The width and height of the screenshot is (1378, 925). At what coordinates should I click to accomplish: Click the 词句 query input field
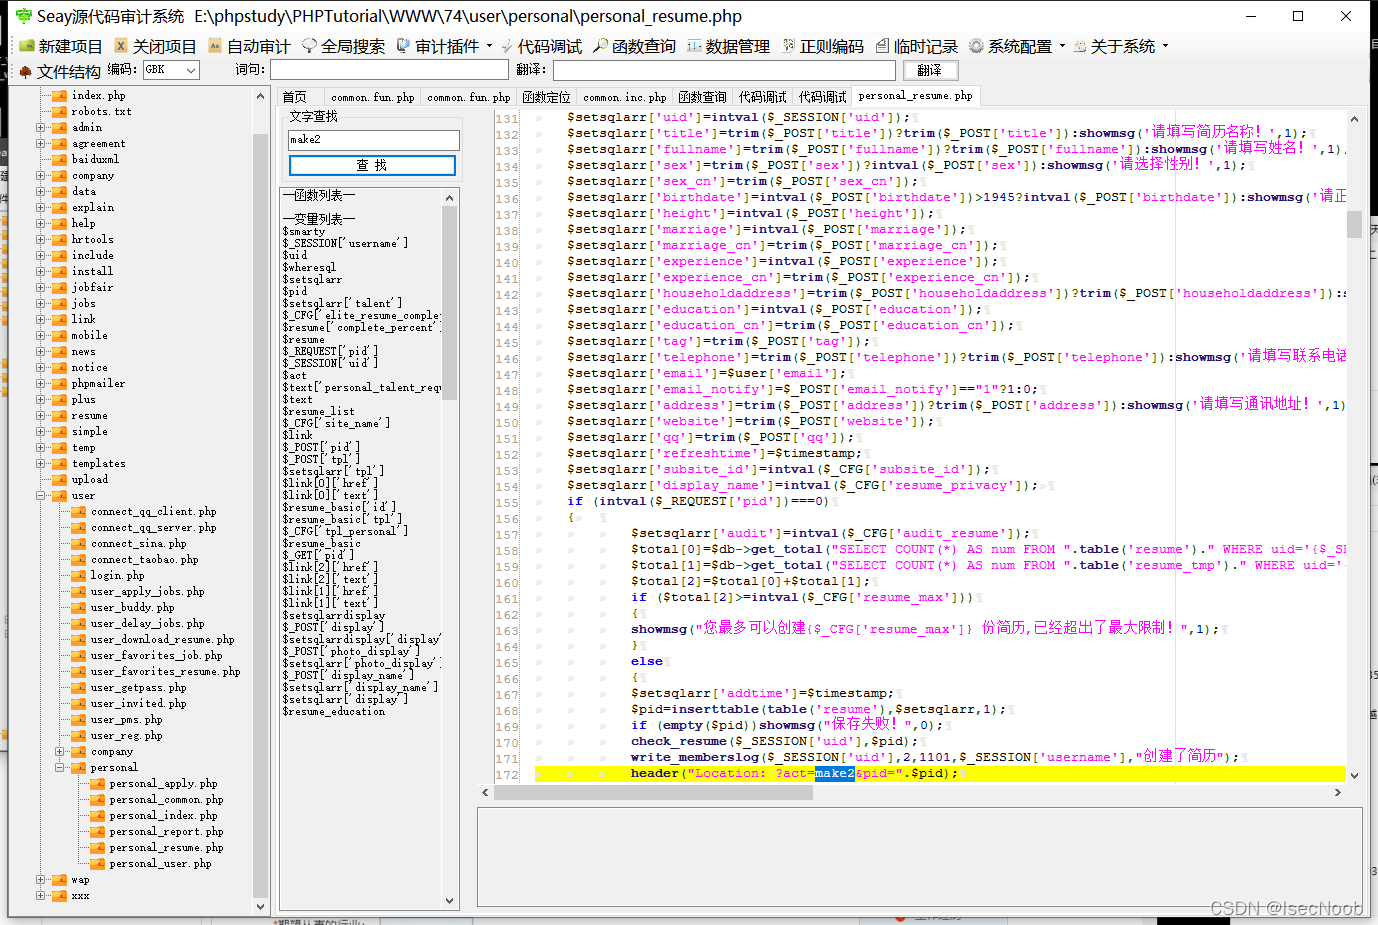pos(389,70)
